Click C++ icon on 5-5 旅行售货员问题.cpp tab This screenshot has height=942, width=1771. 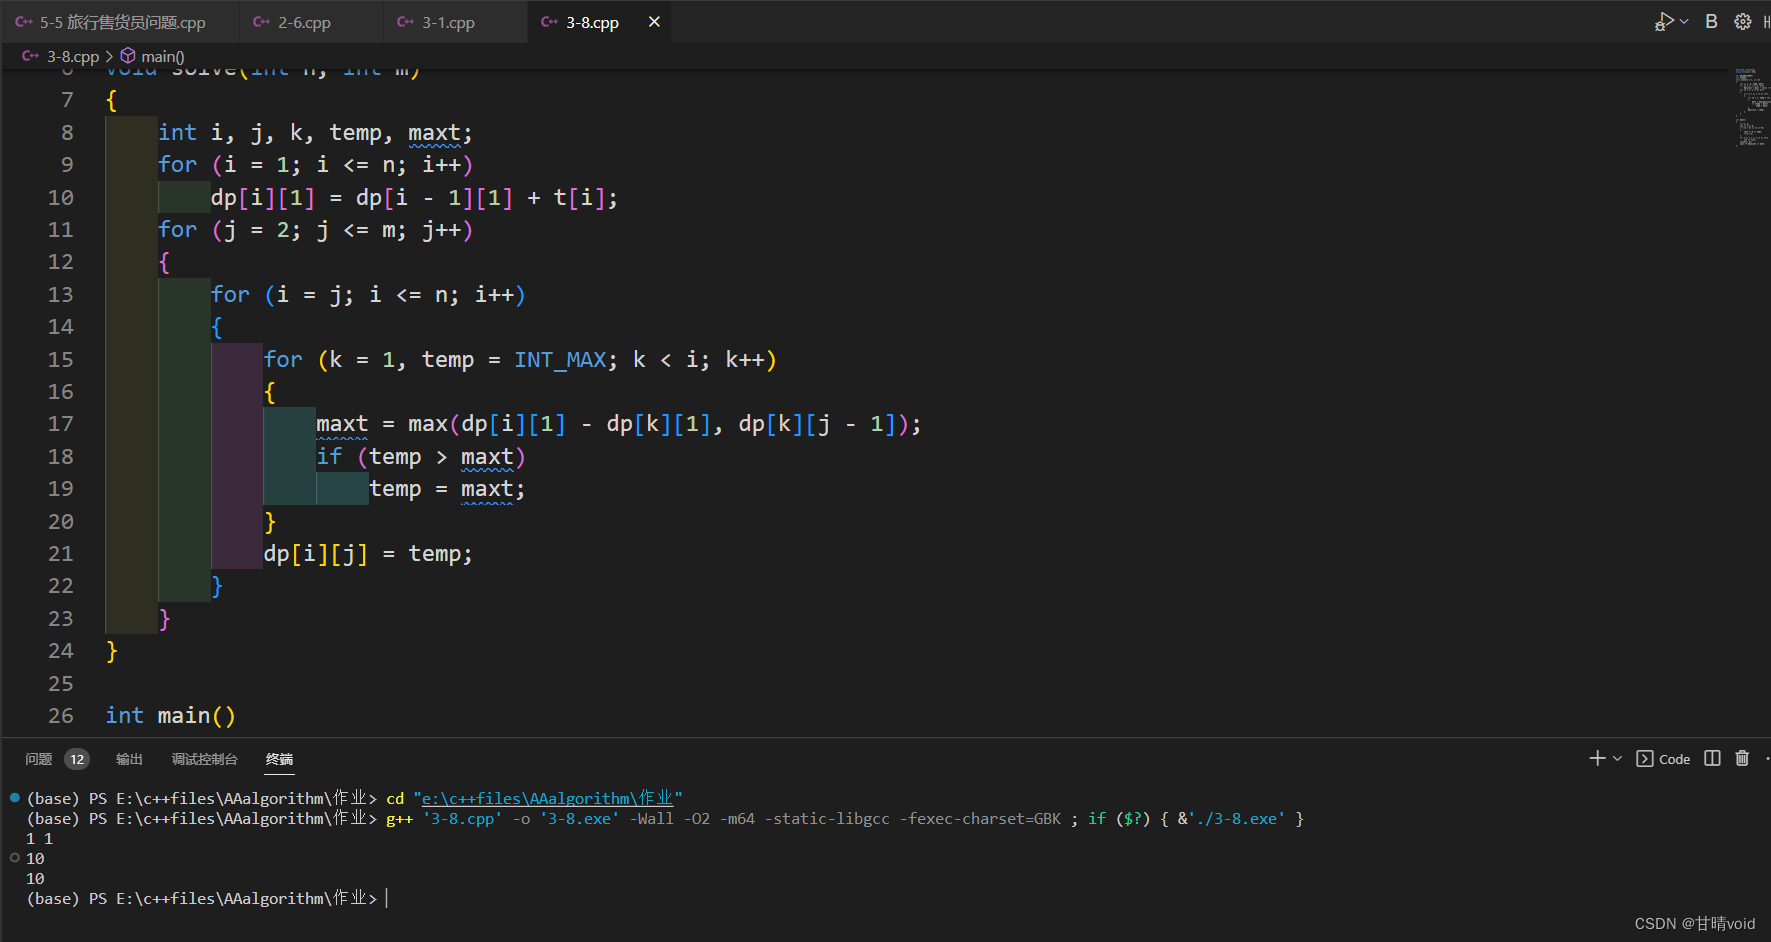[23, 22]
